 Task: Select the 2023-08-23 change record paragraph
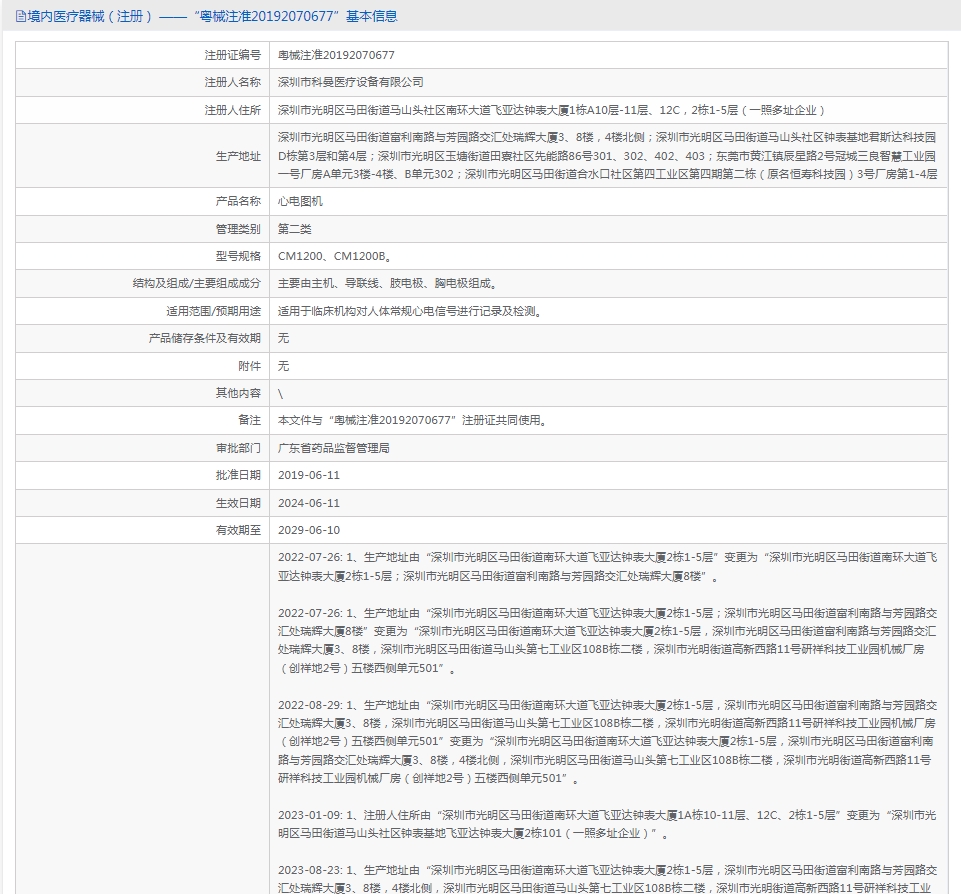pyautogui.click(x=607, y=879)
